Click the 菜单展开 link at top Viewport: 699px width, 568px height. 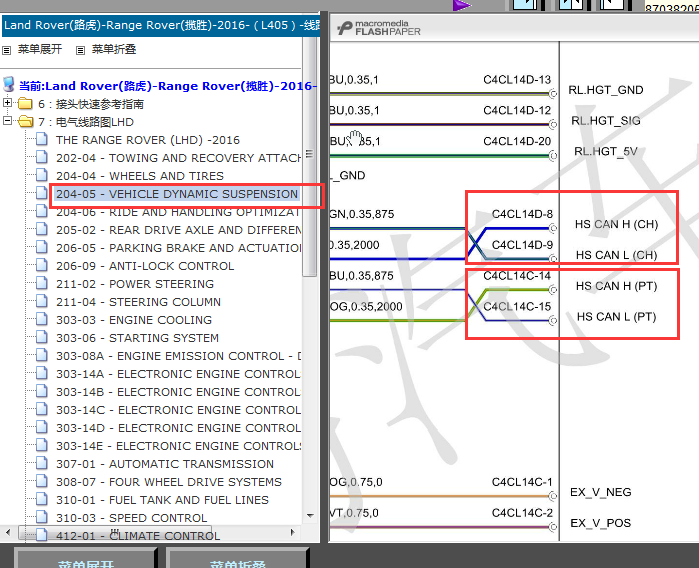40,49
